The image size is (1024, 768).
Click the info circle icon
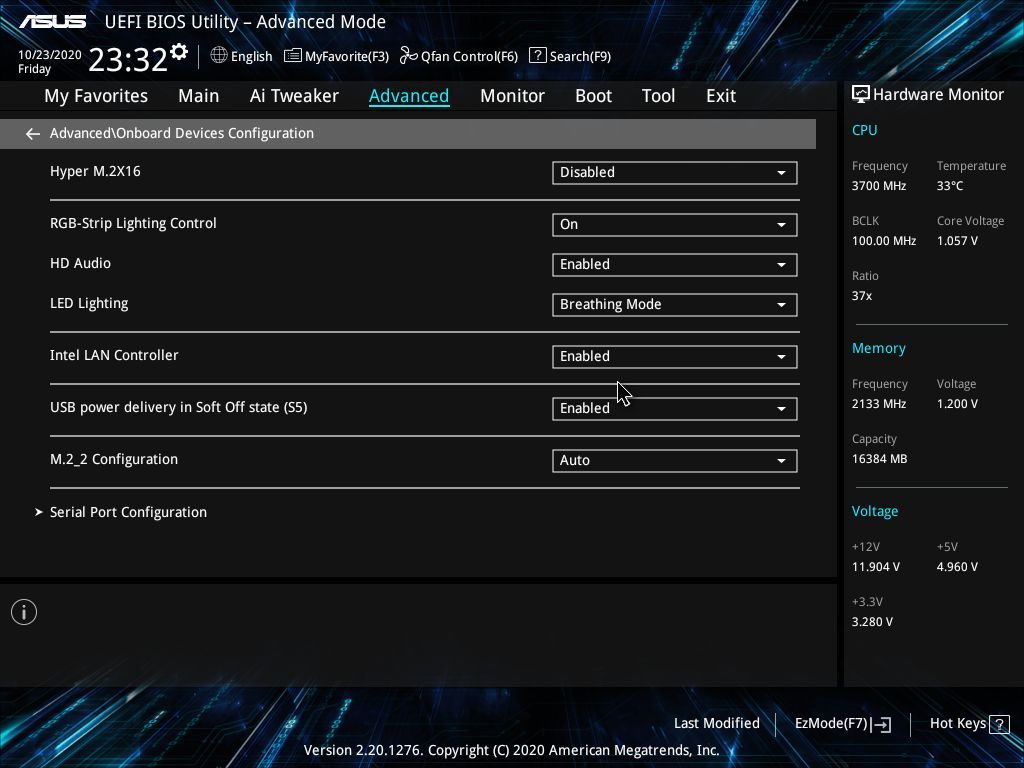point(24,612)
